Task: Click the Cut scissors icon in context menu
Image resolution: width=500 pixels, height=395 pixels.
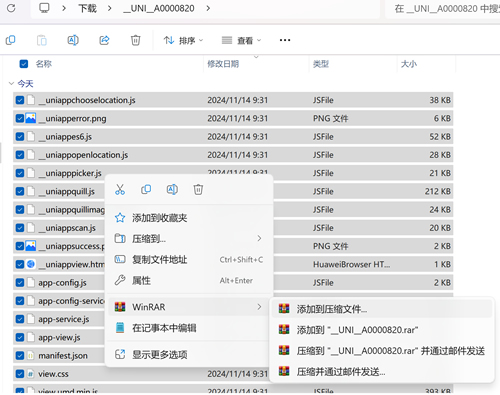Action: pyautogui.click(x=120, y=189)
